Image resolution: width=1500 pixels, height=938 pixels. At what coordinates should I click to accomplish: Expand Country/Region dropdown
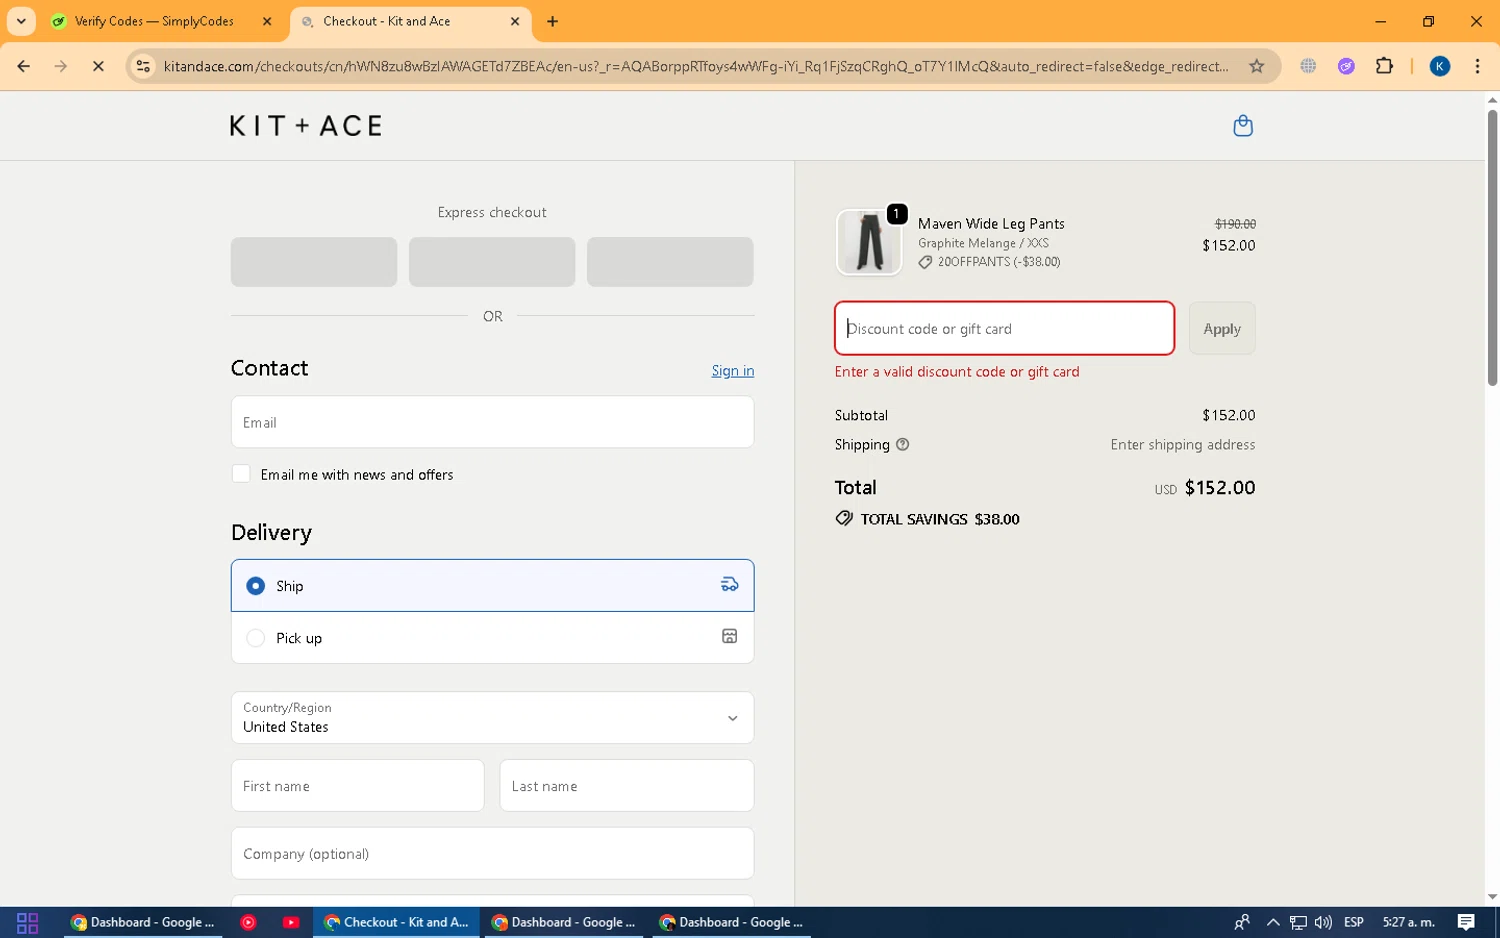(492, 717)
